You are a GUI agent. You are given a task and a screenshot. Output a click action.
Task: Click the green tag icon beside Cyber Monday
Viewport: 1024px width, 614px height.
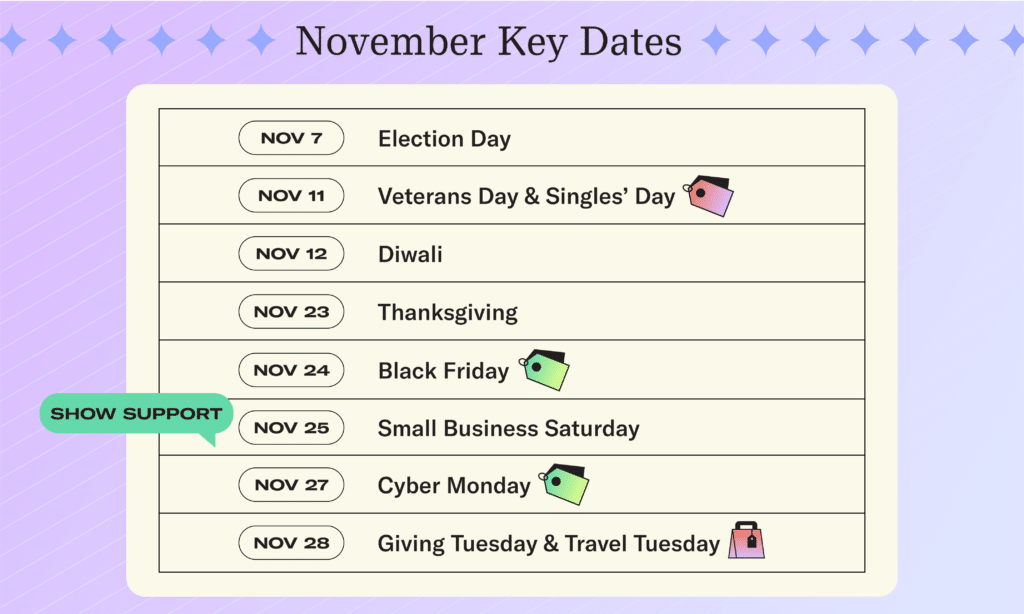pos(564,485)
